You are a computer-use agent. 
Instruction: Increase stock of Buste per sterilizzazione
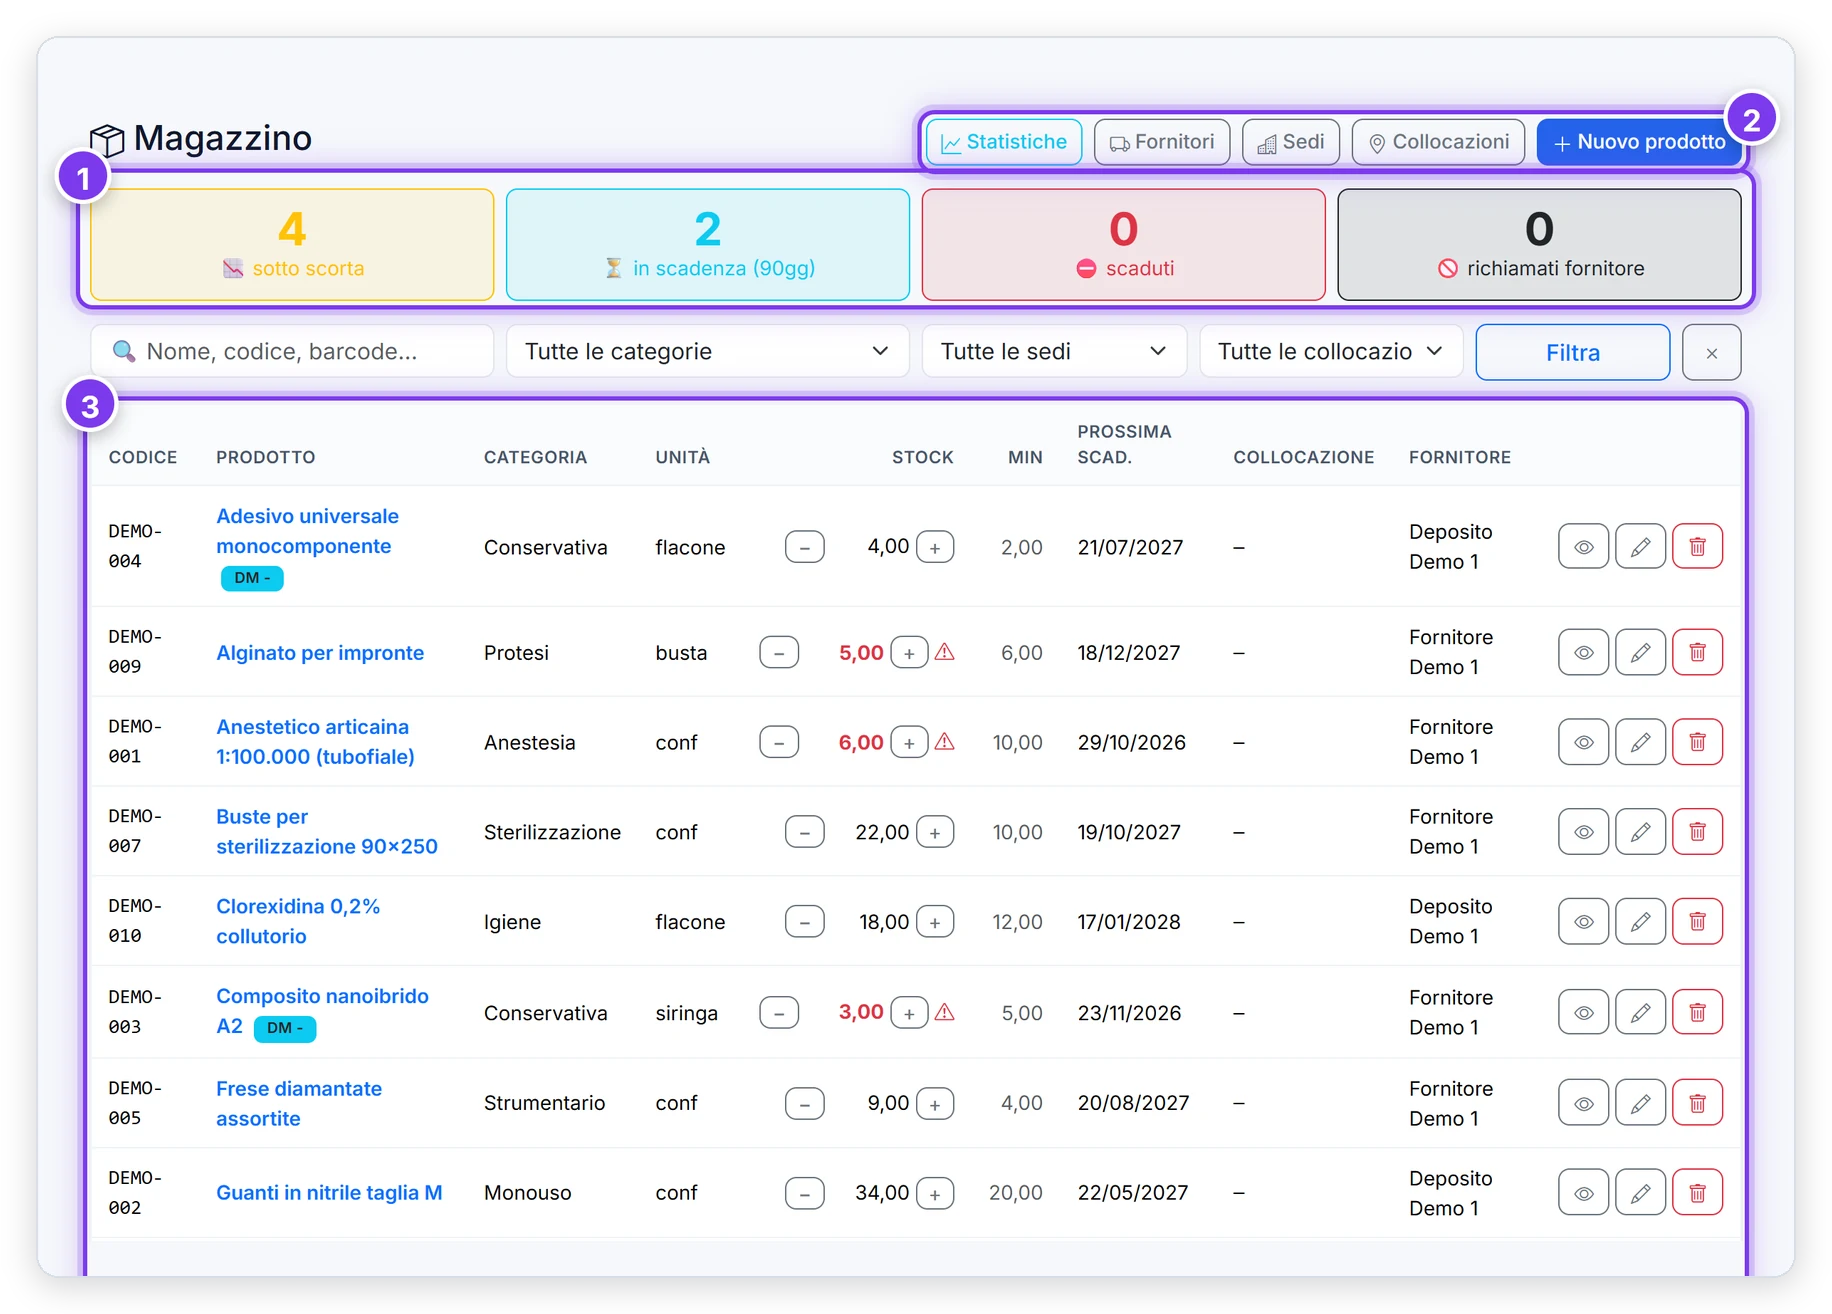tap(935, 832)
